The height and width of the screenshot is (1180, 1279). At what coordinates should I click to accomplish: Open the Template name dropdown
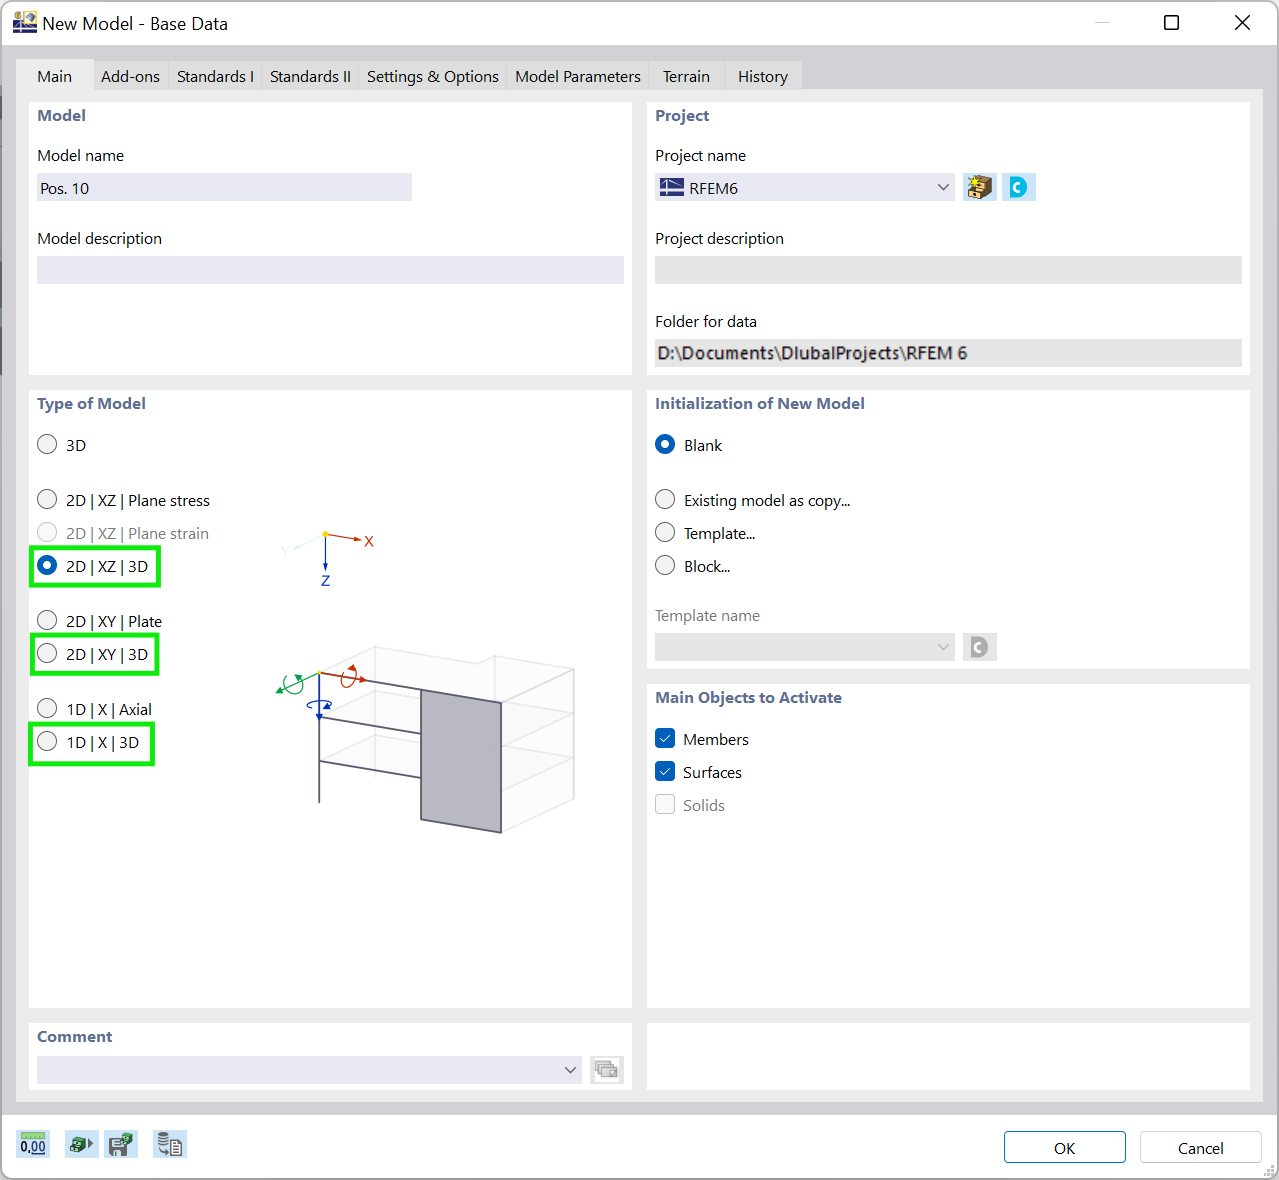tap(942, 647)
